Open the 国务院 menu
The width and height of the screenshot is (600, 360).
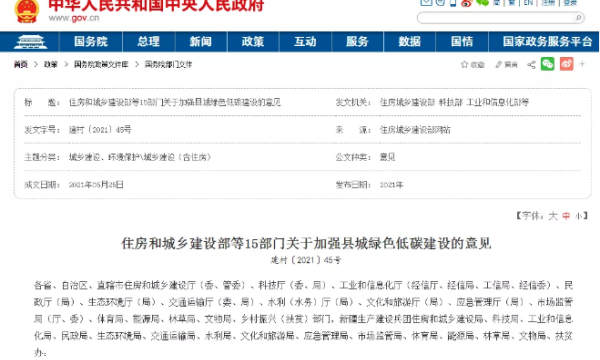(x=91, y=42)
